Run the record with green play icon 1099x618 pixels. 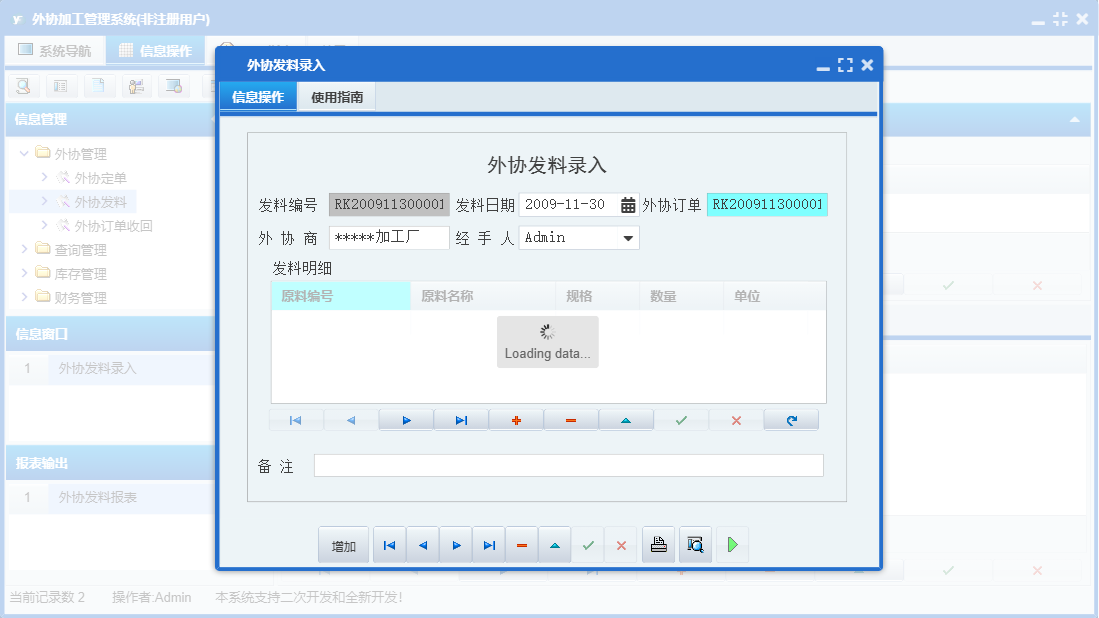pos(732,544)
